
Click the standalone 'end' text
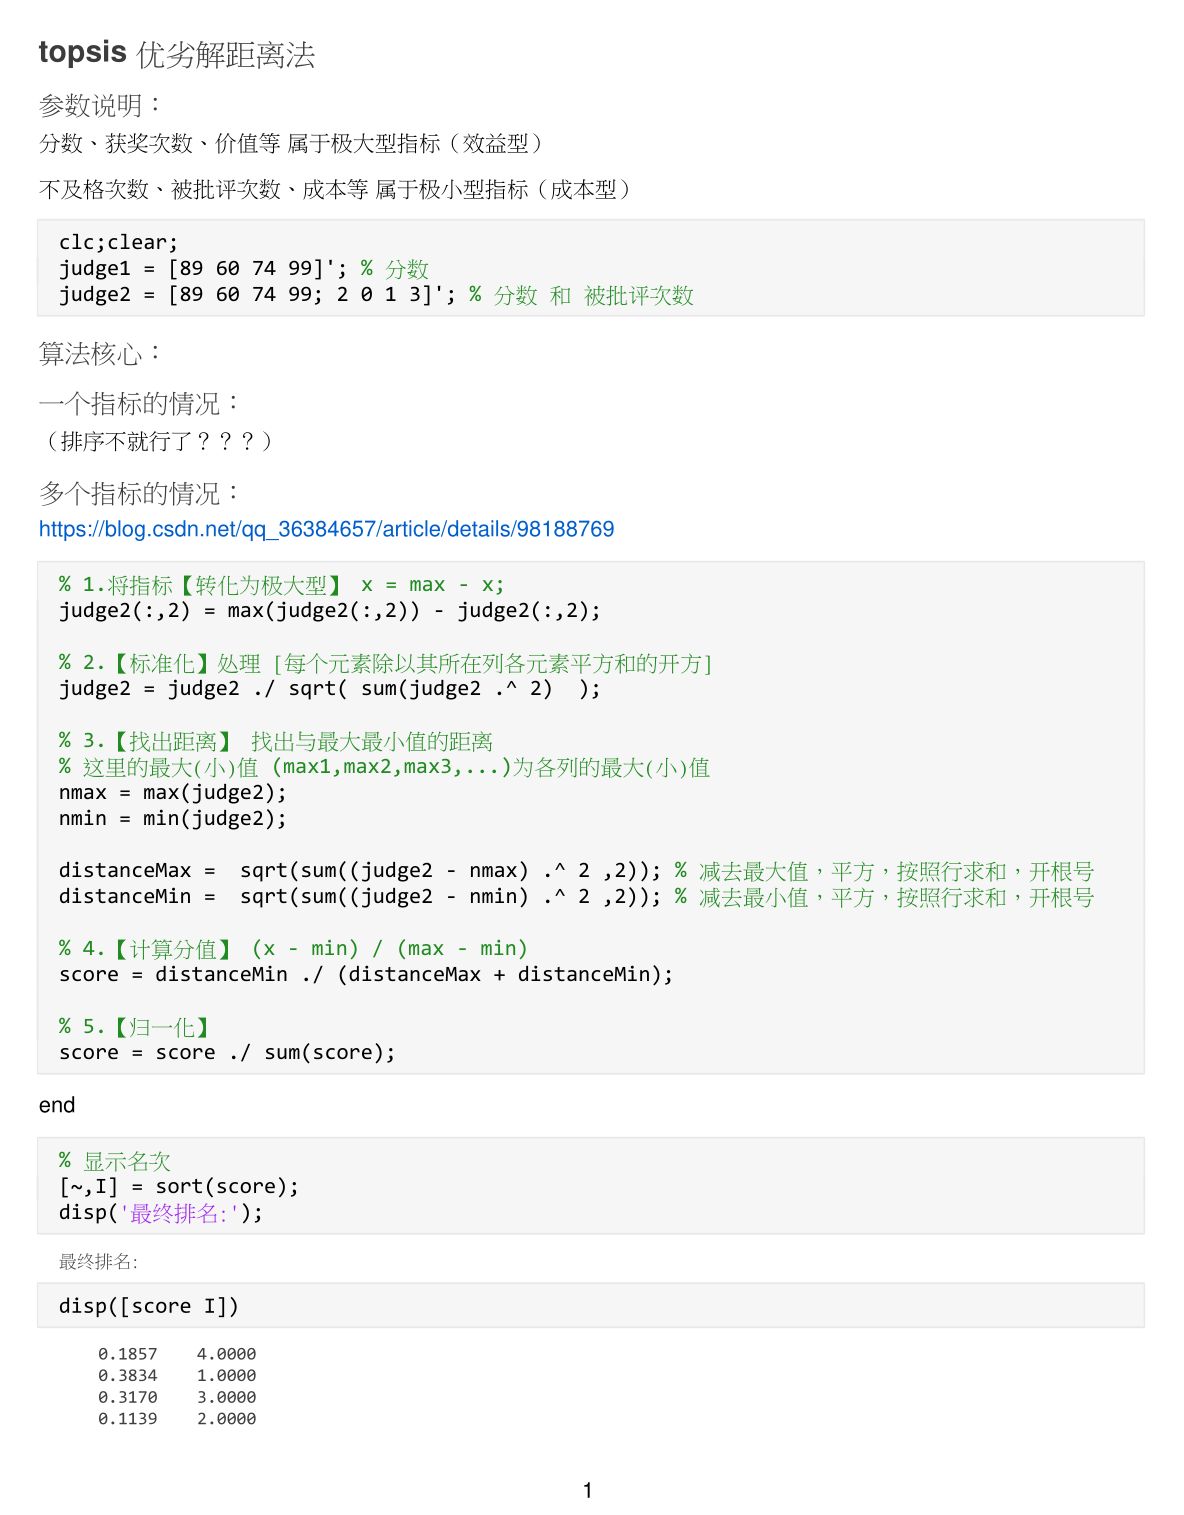point(57,1105)
